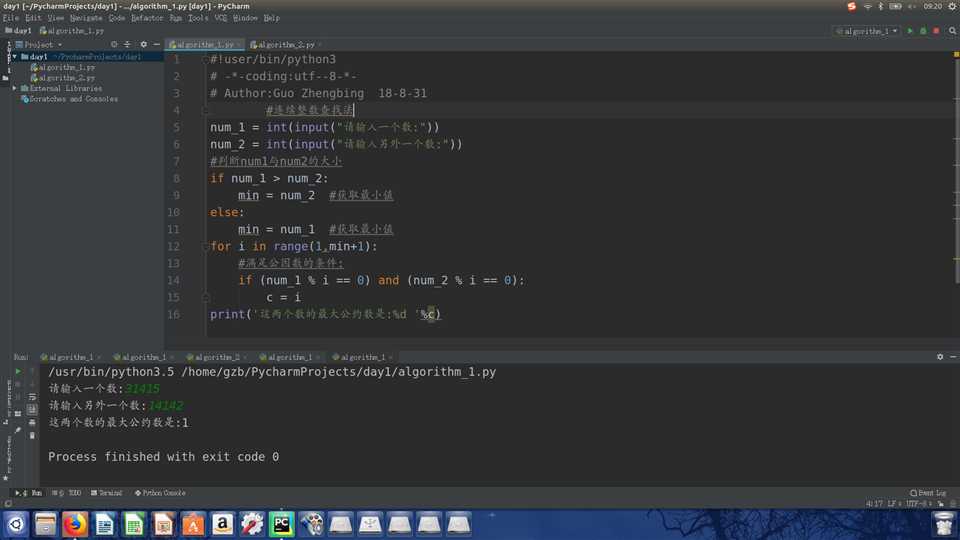Hide the Run panel with the minus icon
The width and height of the screenshot is (960, 540).
(953, 357)
